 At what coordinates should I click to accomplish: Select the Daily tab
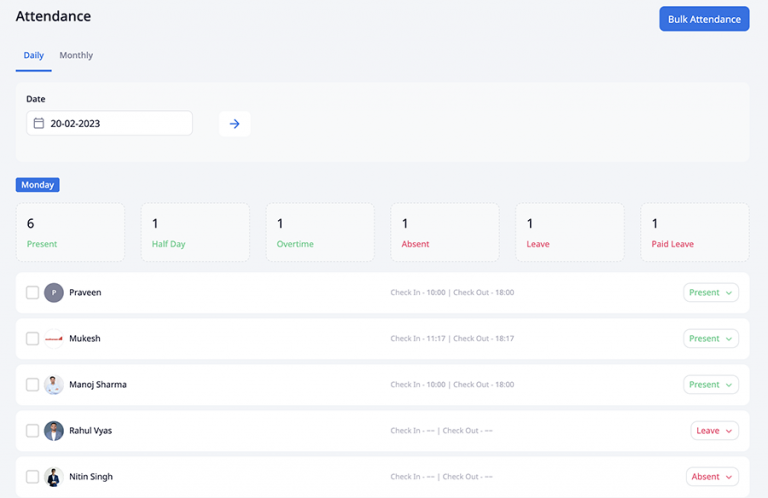coord(34,56)
